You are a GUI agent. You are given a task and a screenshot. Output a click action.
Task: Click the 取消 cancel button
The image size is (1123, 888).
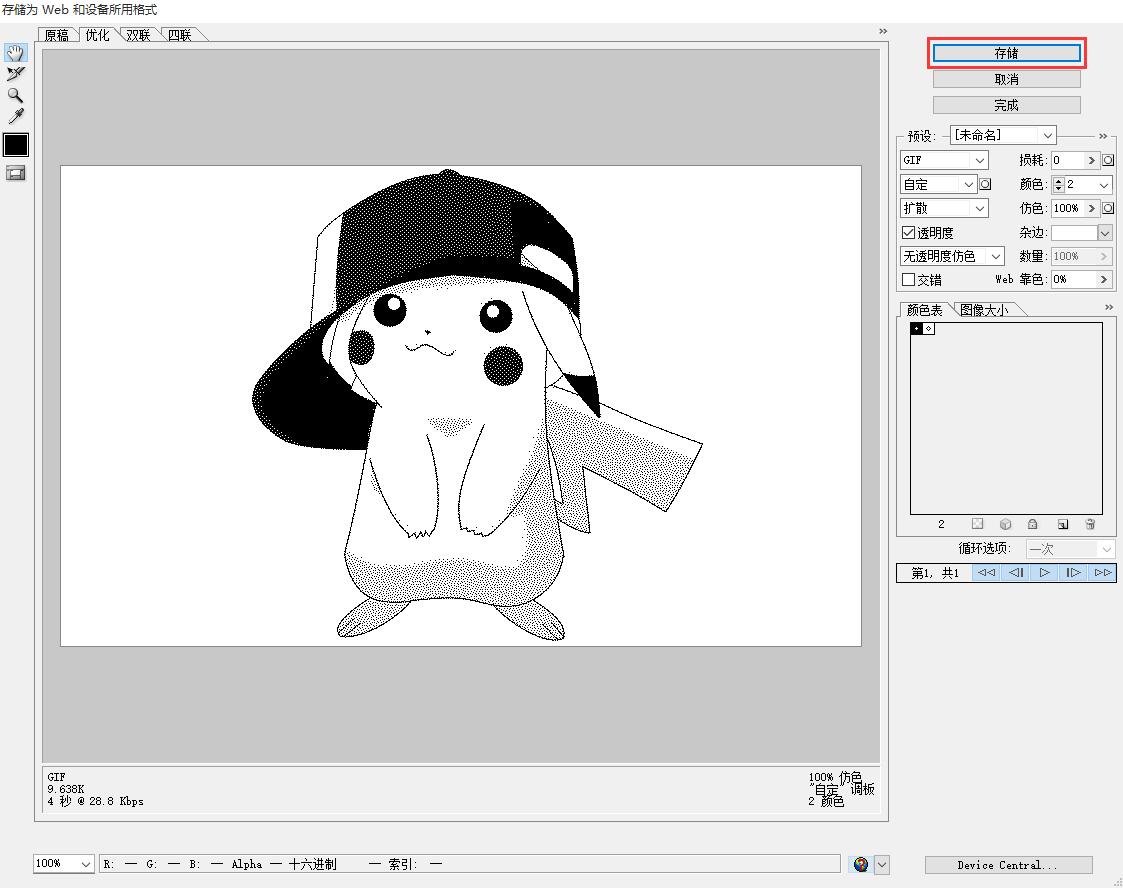tap(1006, 79)
